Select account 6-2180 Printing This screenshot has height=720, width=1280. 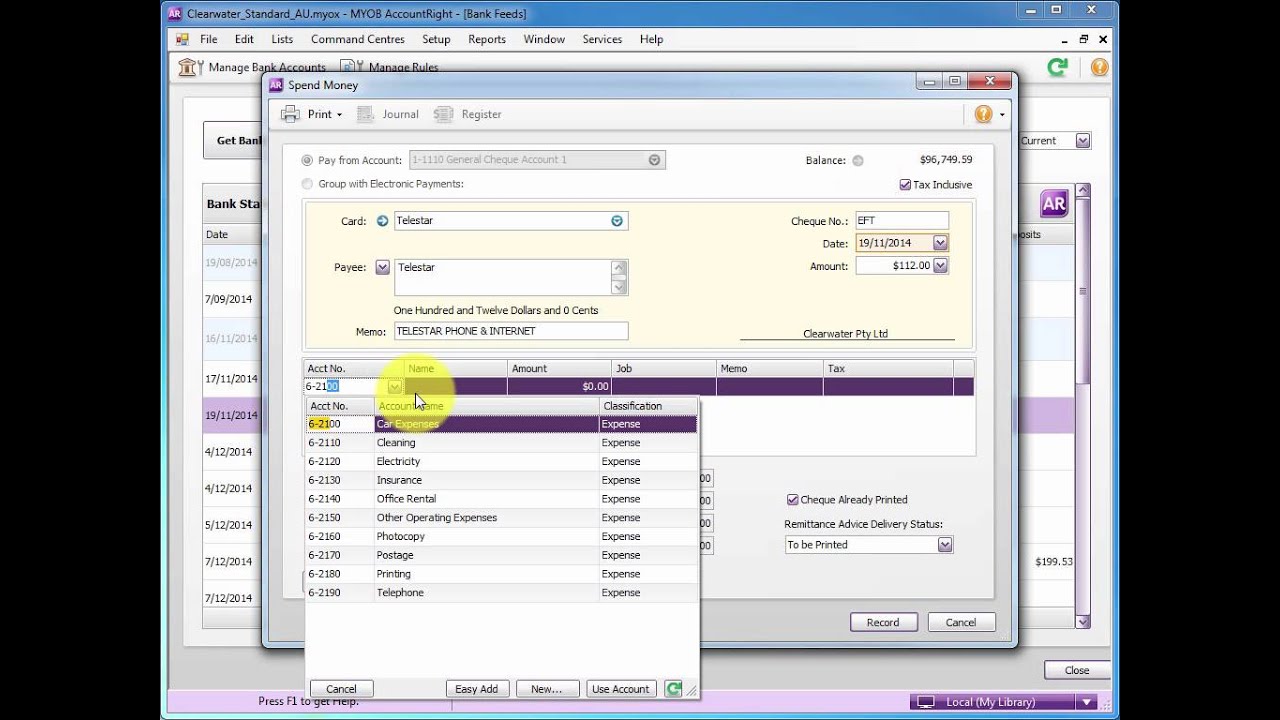[502, 574]
